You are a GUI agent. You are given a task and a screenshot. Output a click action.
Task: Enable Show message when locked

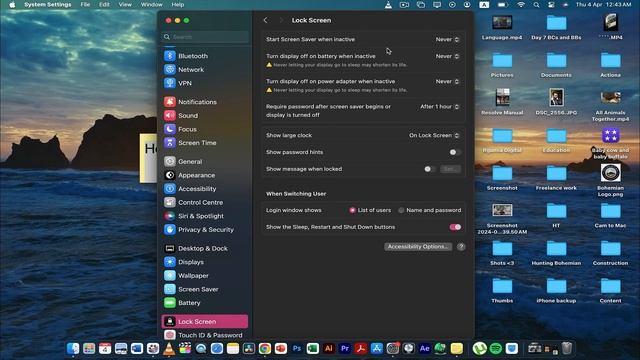[x=429, y=169]
